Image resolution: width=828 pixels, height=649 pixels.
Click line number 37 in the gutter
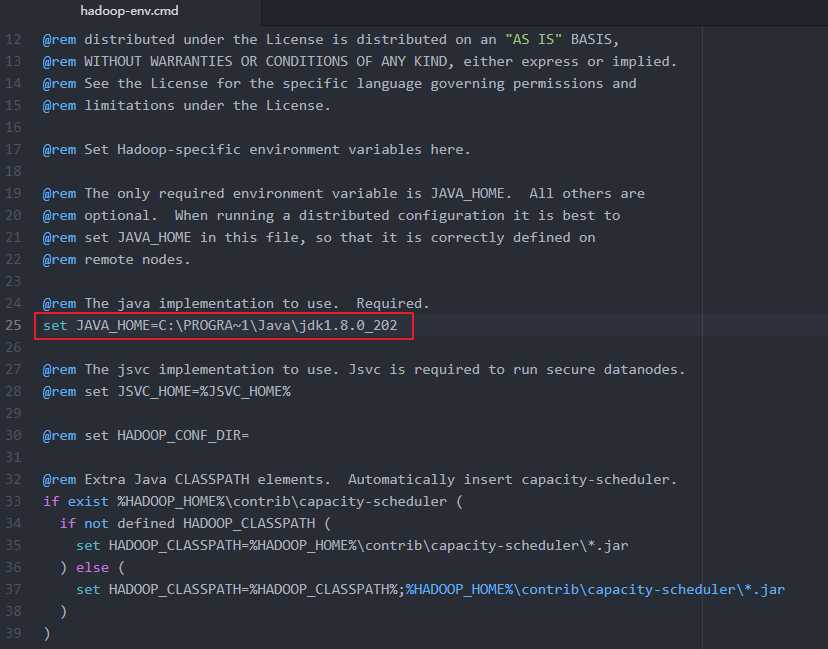pos(13,589)
